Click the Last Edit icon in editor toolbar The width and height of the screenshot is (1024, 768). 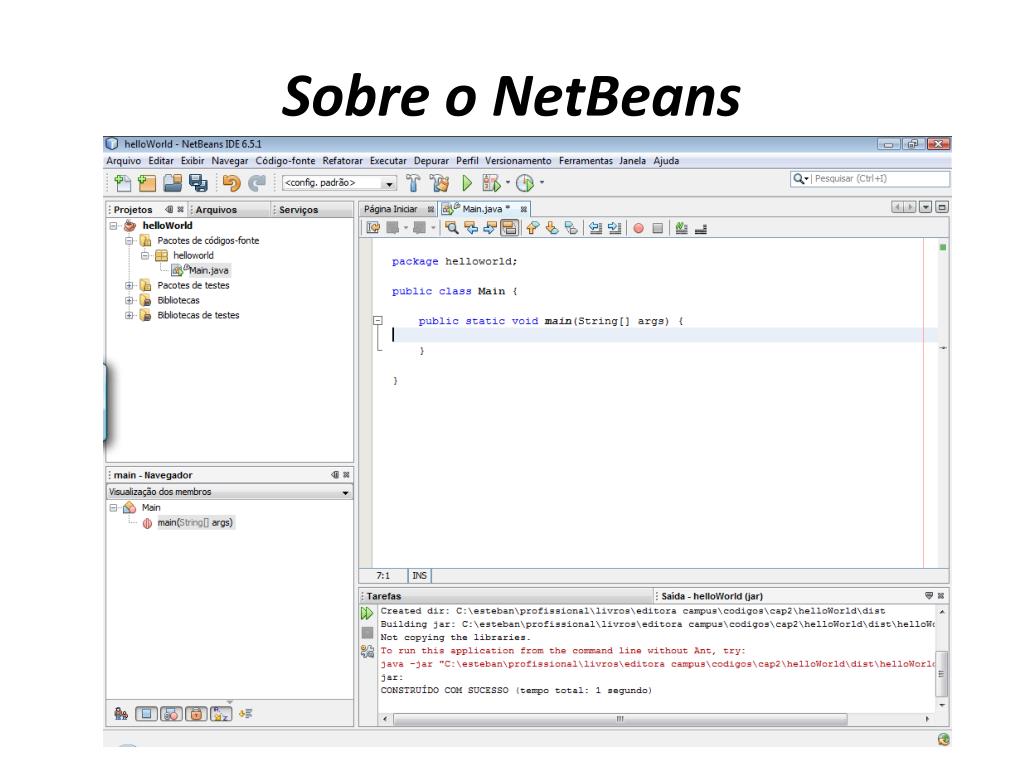373,228
